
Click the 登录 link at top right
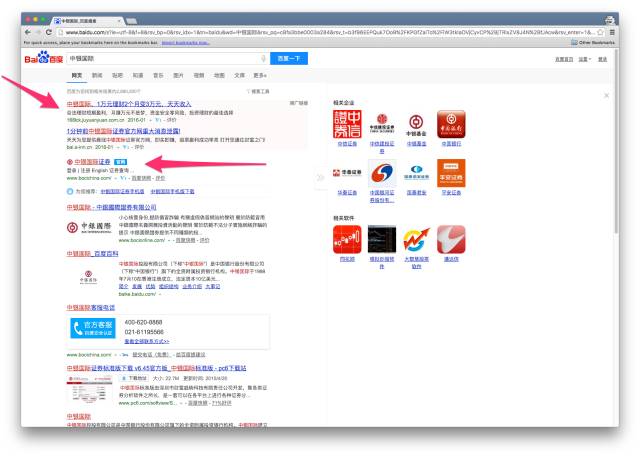[x=602, y=59]
